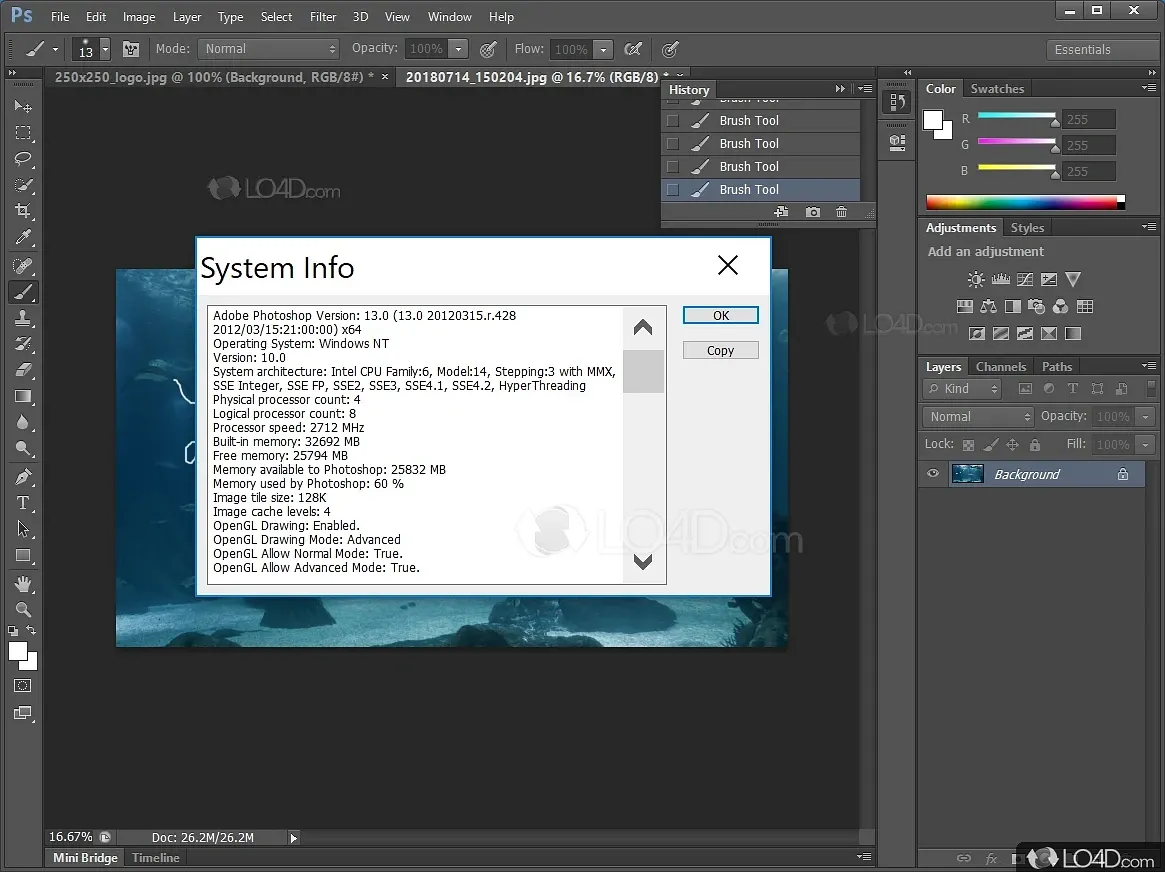Viewport: 1165px width, 872px height.
Task: Add Levels adjustment
Action: tap(1001, 279)
